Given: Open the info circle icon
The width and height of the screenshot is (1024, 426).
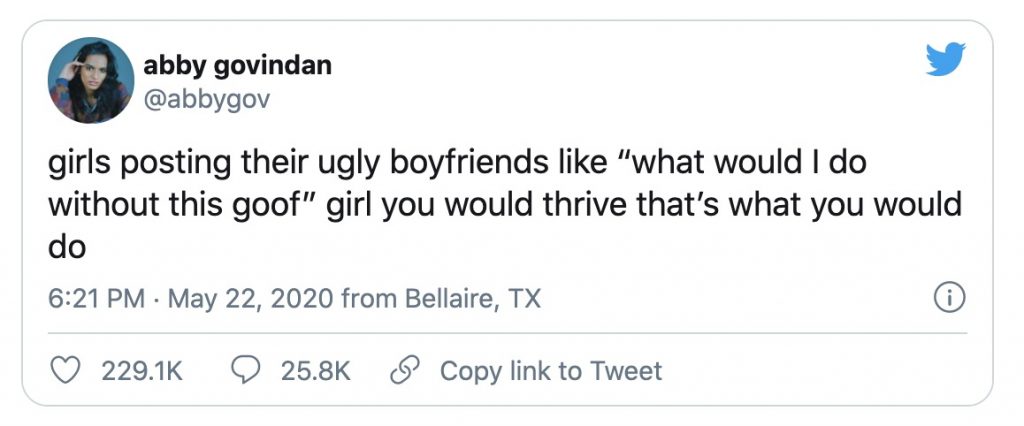Looking at the screenshot, I should [947, 298].
